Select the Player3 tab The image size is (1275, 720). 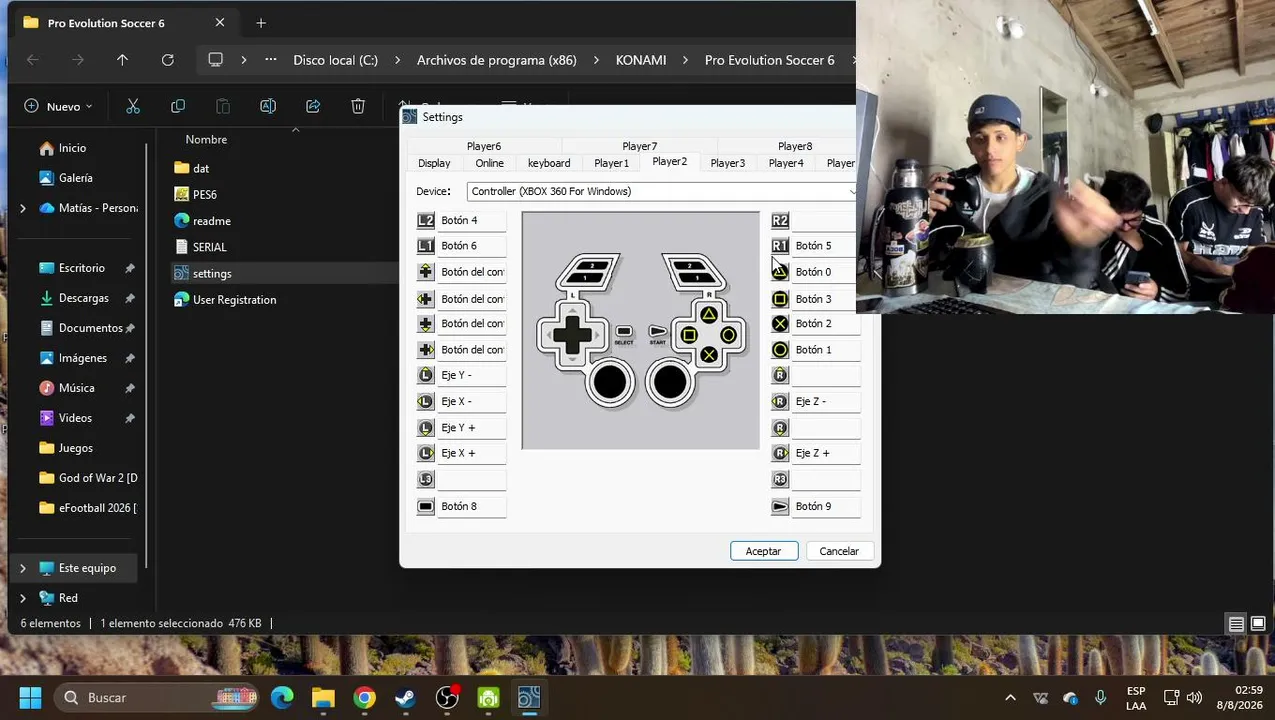728,163
